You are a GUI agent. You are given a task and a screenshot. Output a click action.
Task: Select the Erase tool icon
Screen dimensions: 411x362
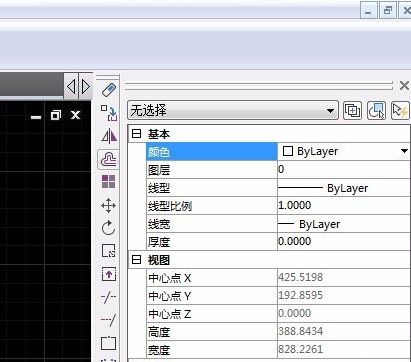point(109,90)
